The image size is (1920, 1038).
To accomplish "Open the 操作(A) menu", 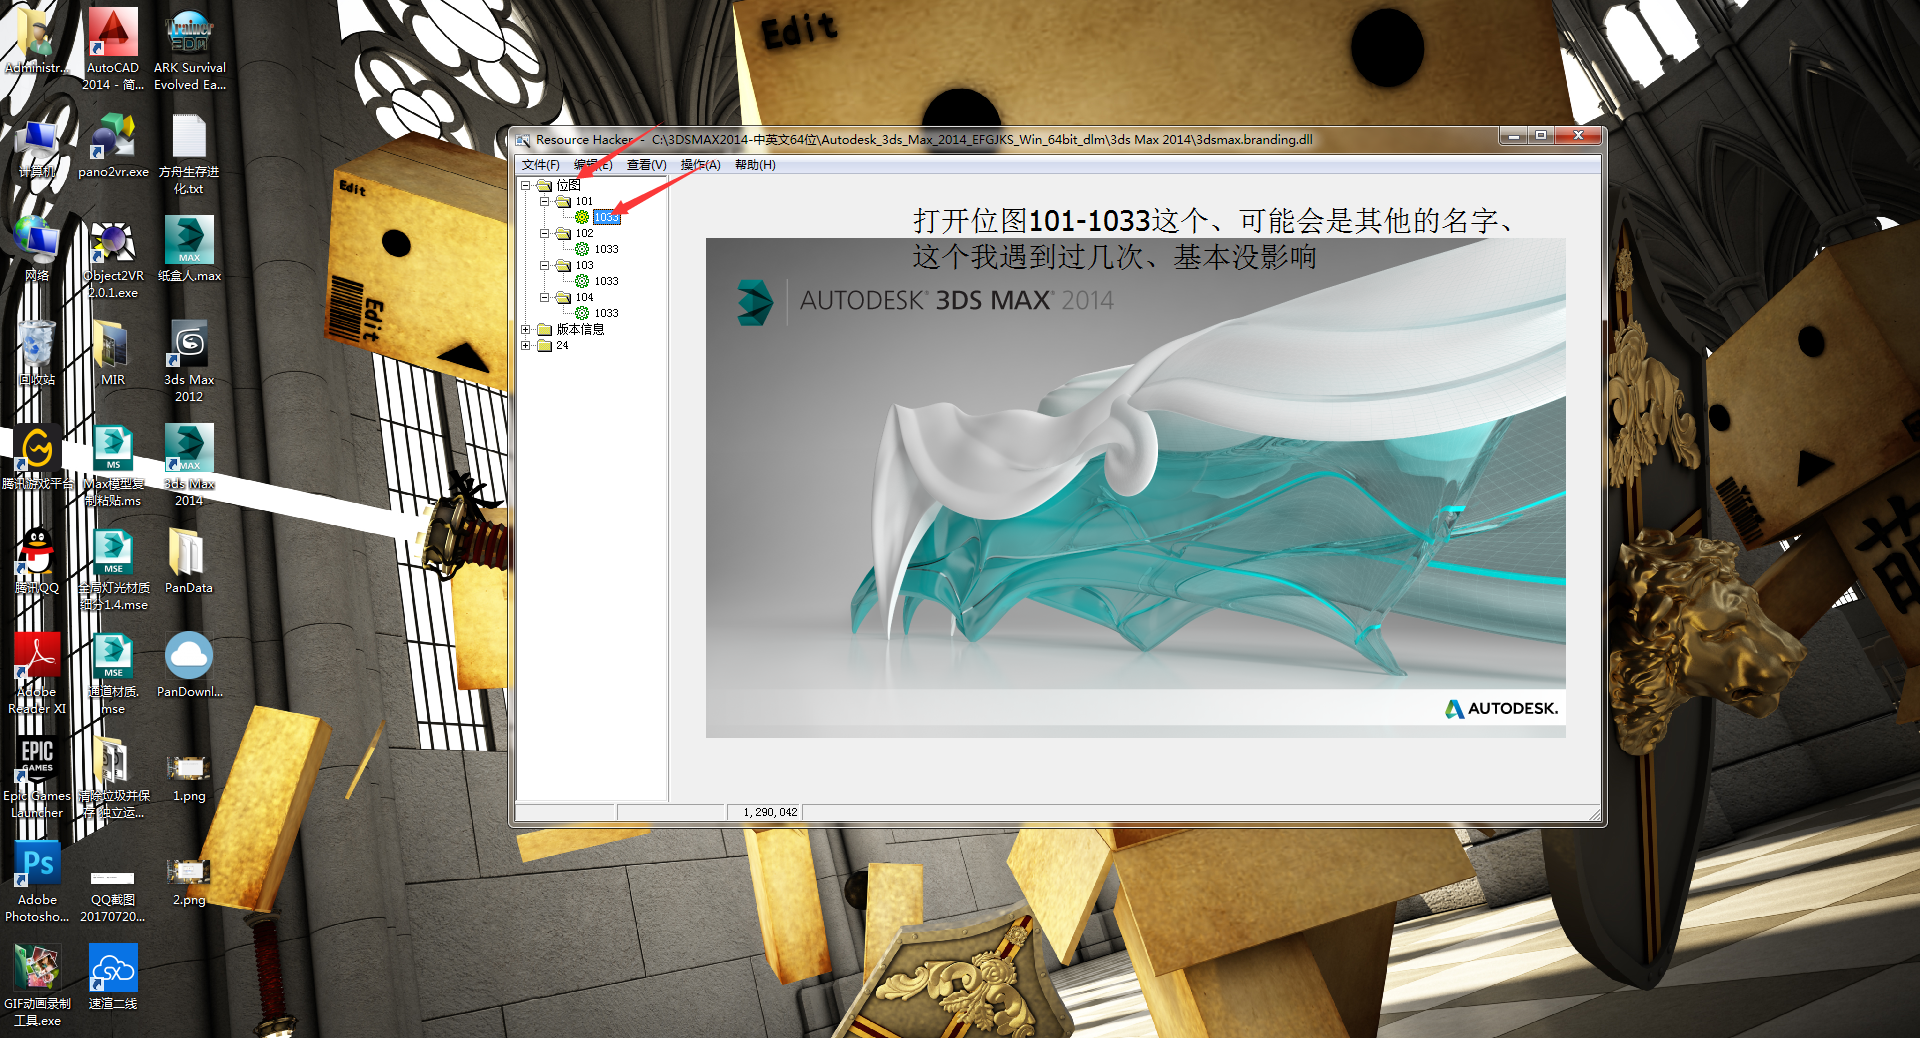I will (x=700, y=165).
